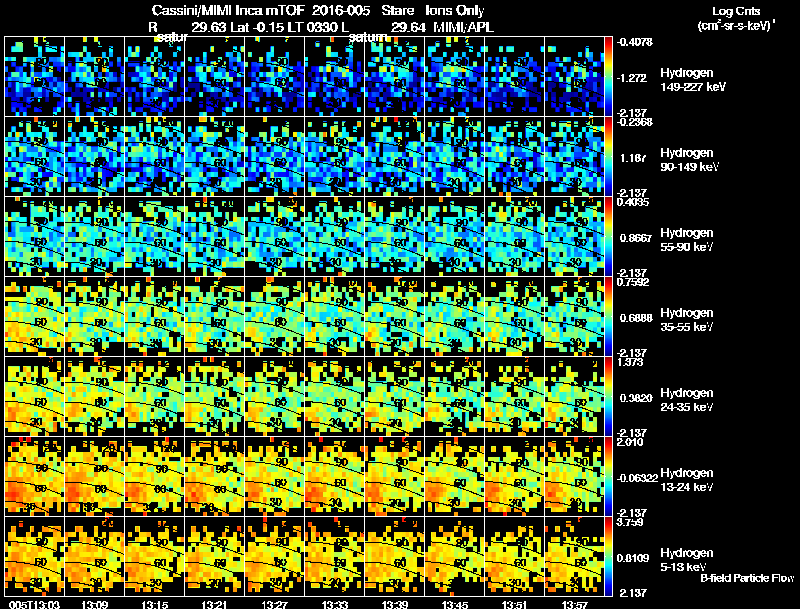This screenshot has height=609, width=800.
Task: Click the 'Ions Only' text in the title
Action: pos(455,11)
